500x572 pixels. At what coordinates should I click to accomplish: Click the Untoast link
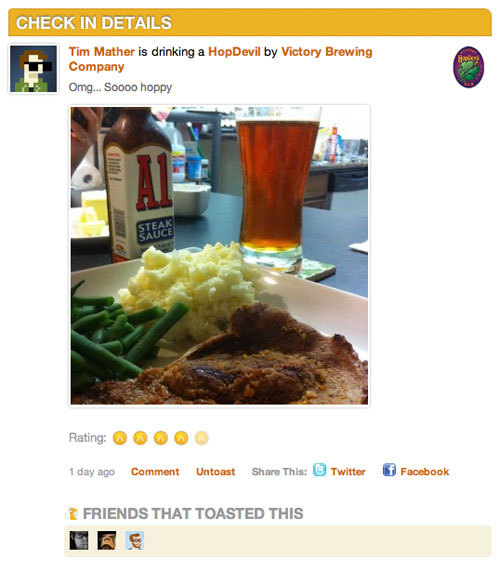(216, 472)
